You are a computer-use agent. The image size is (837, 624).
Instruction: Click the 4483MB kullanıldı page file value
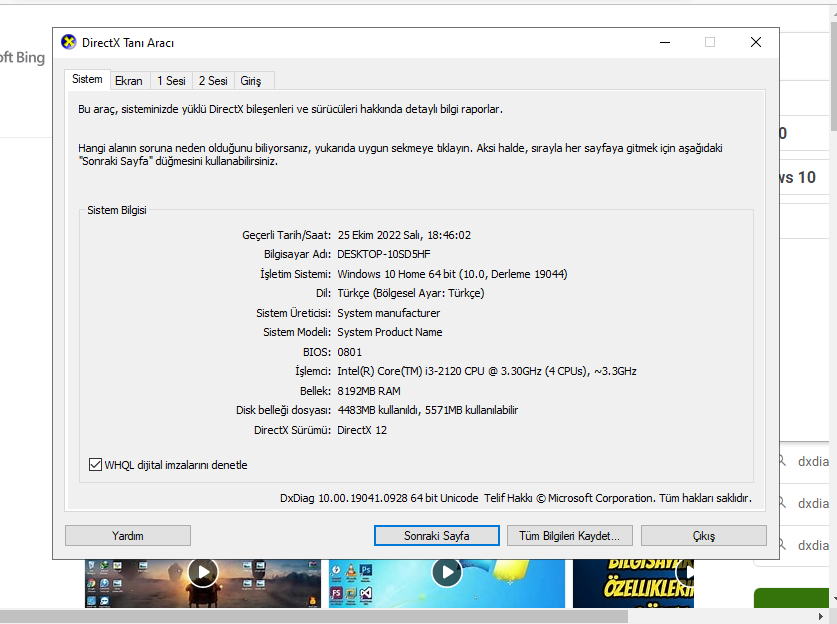pyautogui.click(x=428, y=410)
